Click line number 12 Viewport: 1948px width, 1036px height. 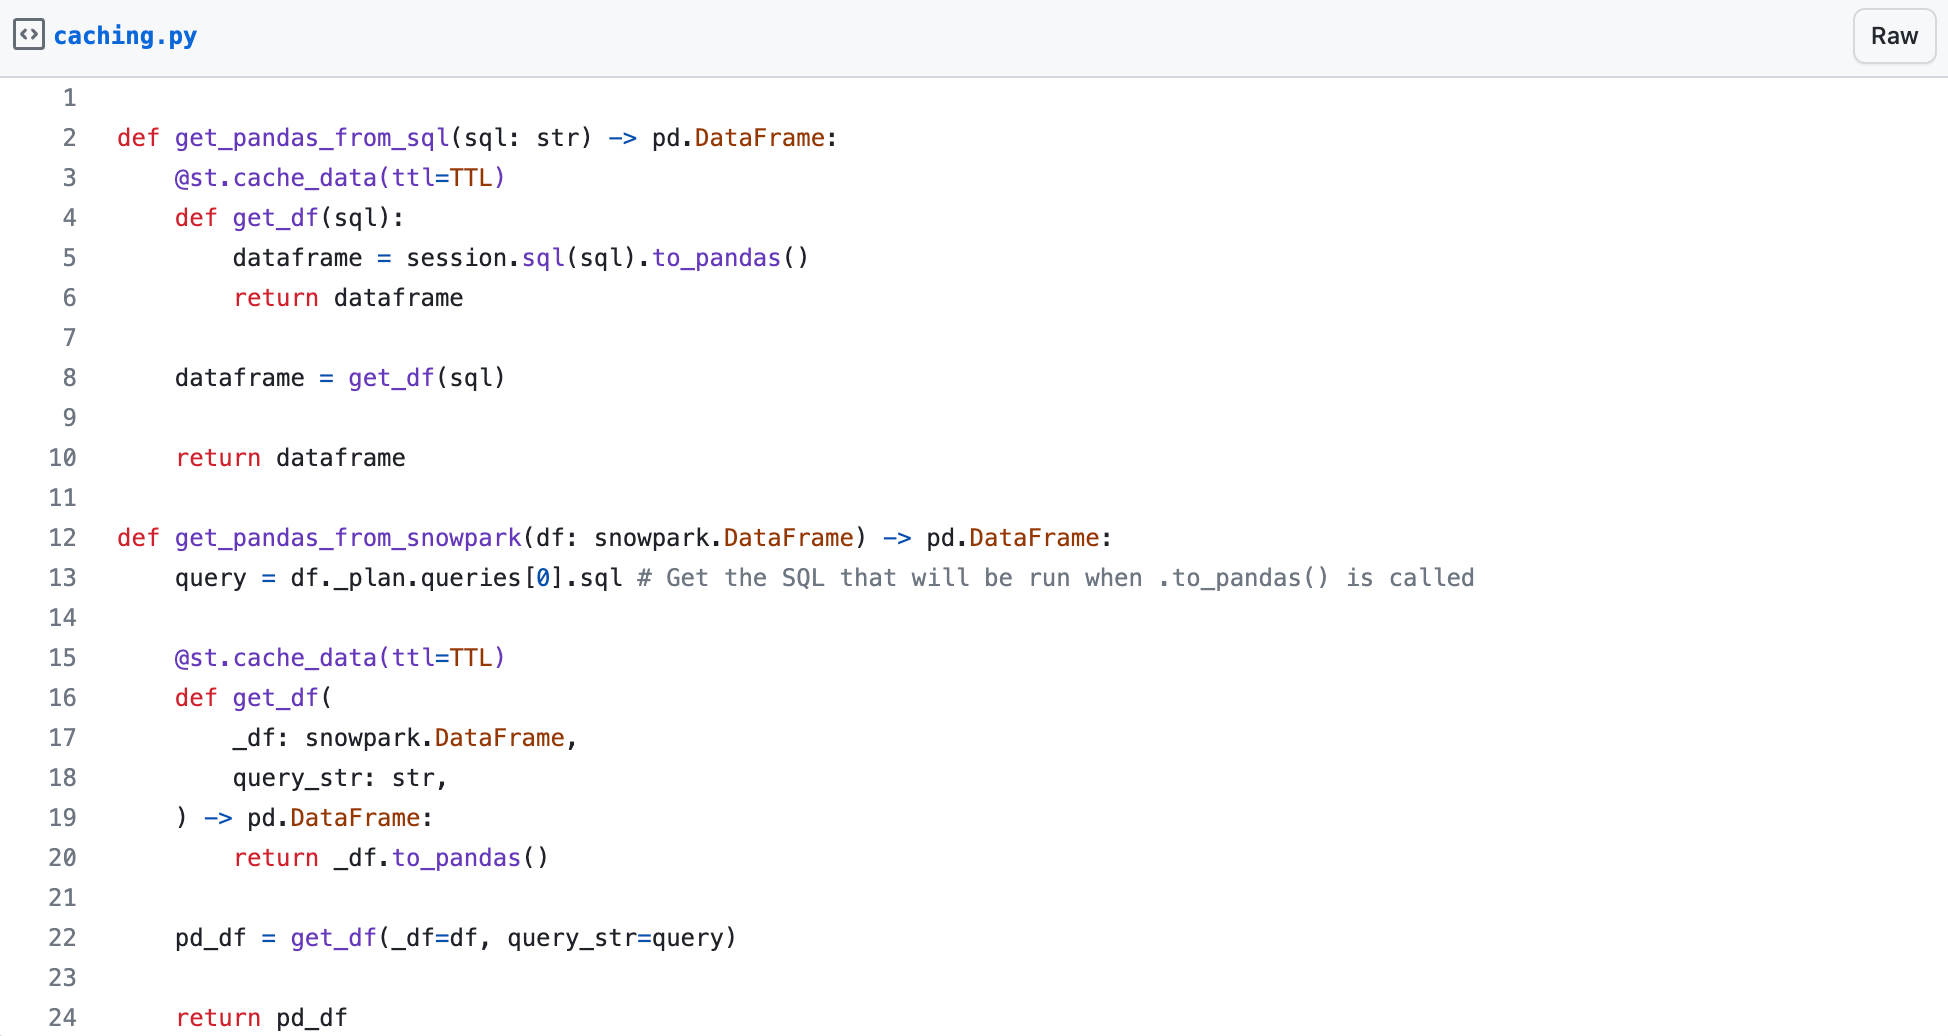pos(62,538)
